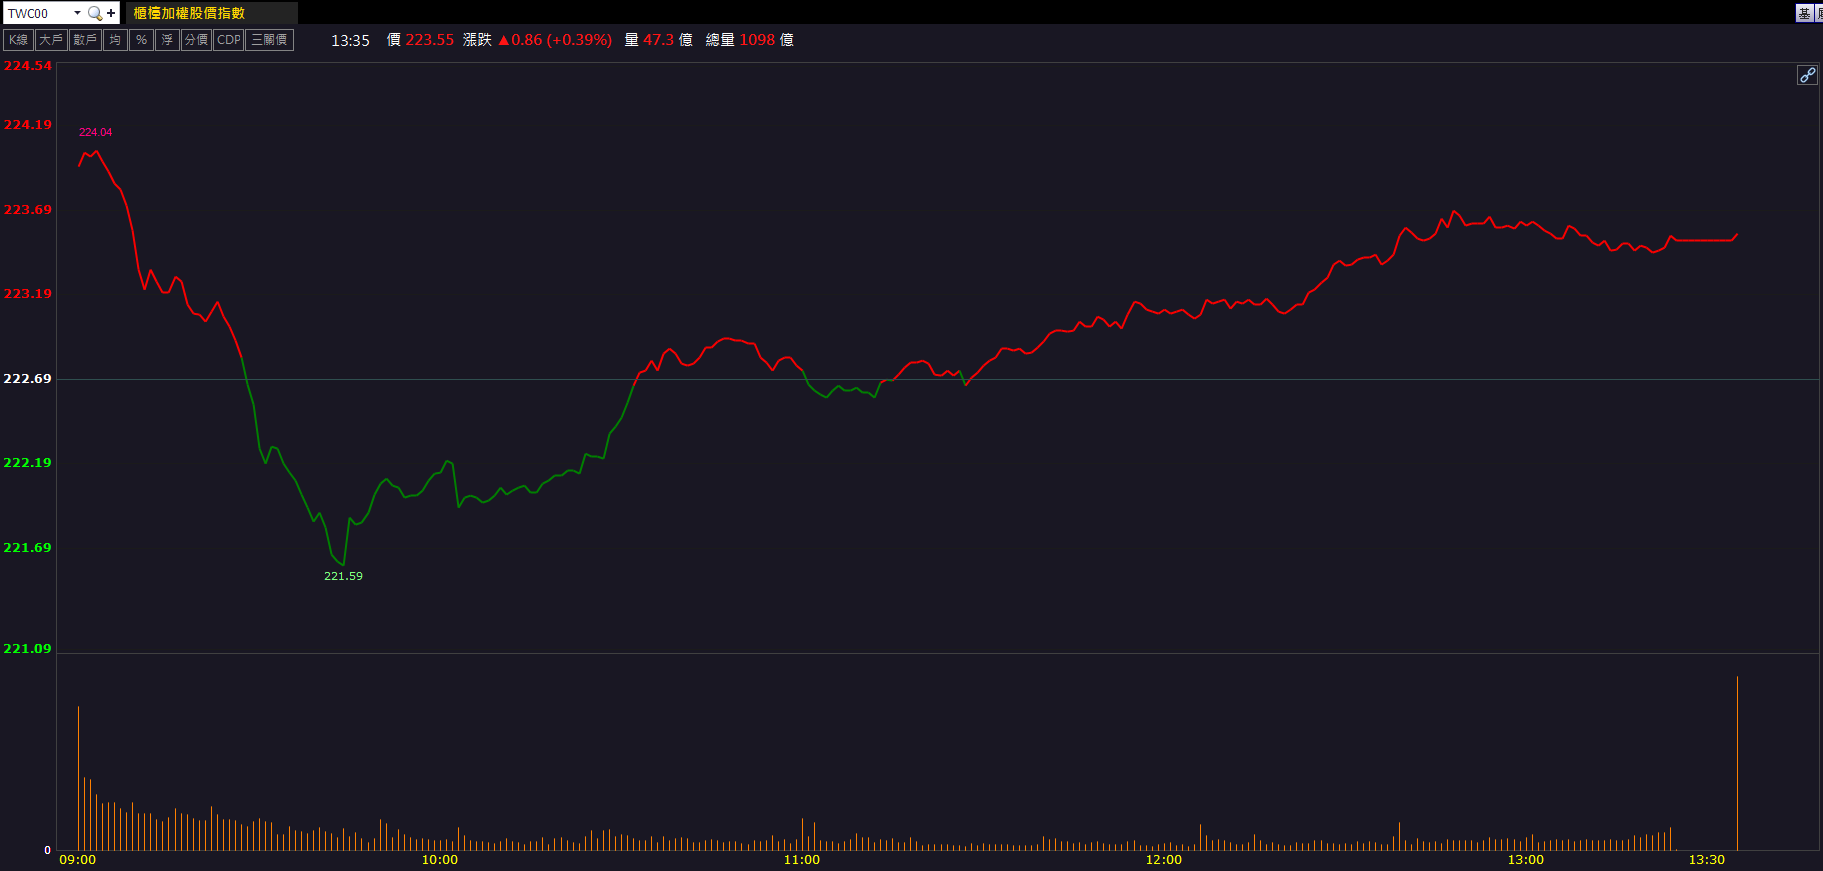Click the TWC00 symbol input field
1823x871 pixels.
38,13
